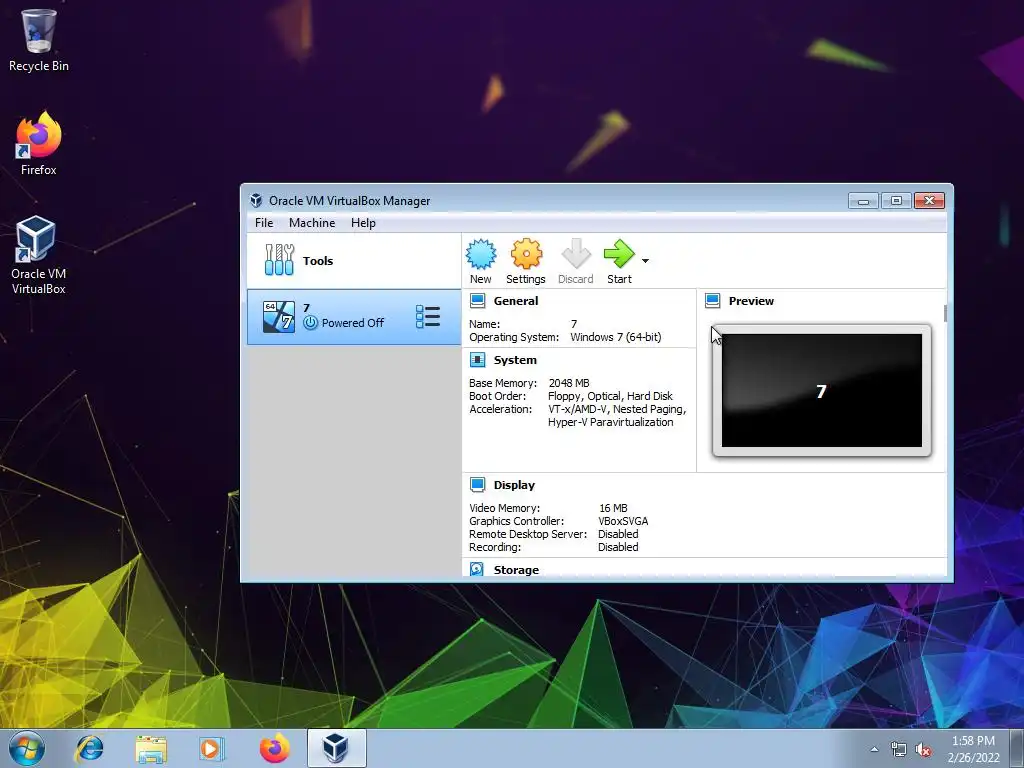Minimize the VirtualBox Manager window

pyautogui.click(x=863, y=200)
